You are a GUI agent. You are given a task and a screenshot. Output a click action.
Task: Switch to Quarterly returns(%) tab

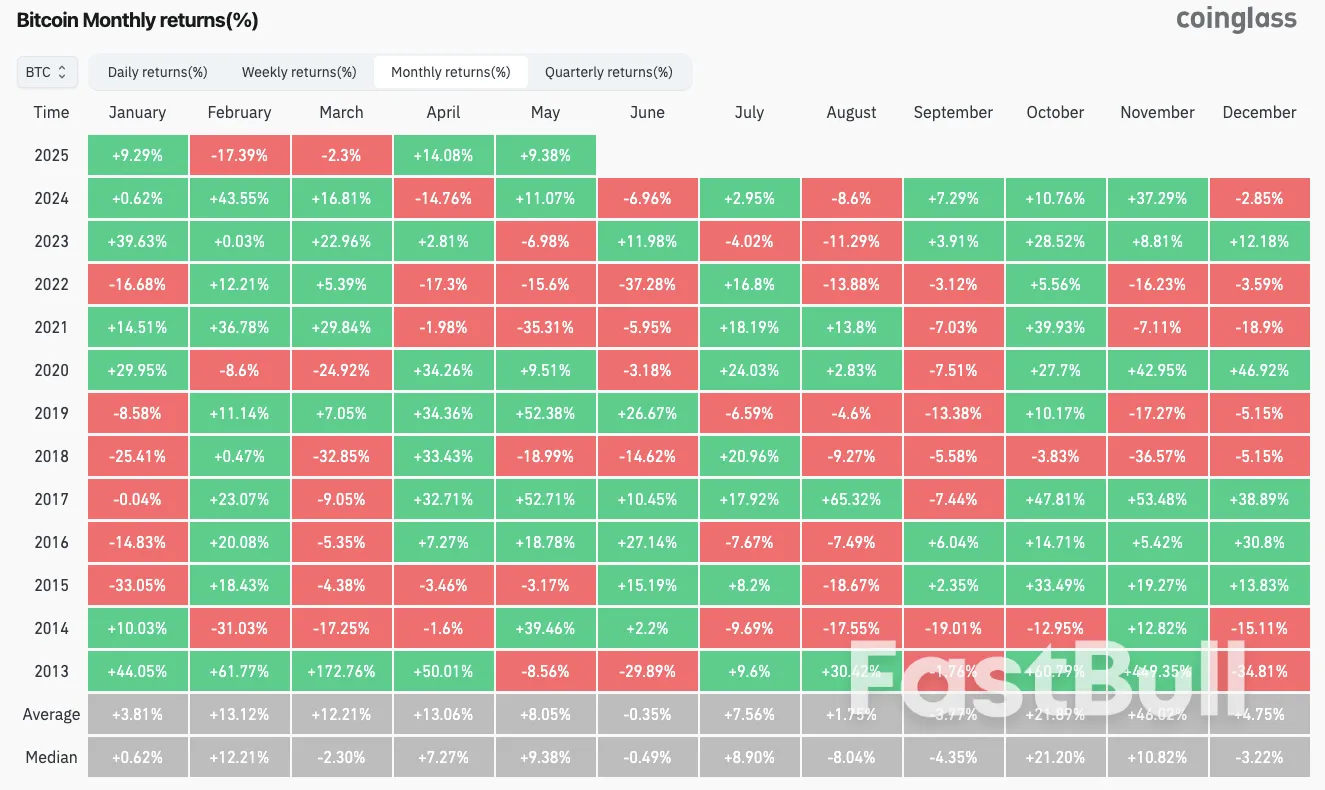click(x=608, y=72)
